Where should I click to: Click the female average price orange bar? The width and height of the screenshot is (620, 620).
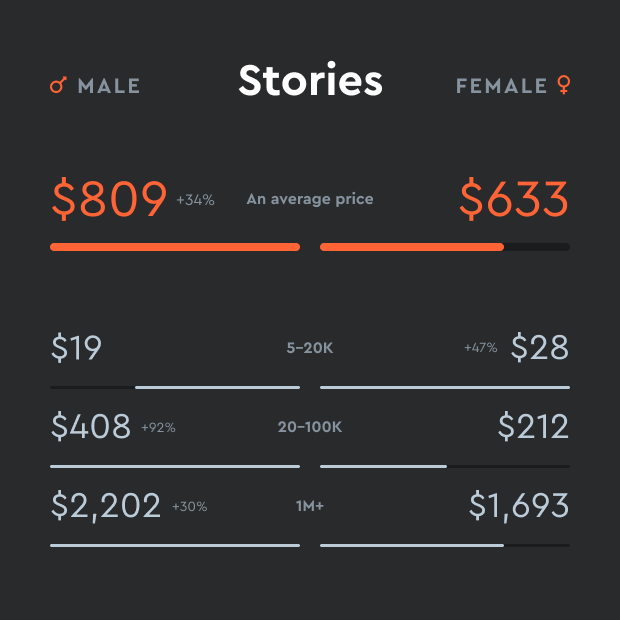tap(412, 247)
